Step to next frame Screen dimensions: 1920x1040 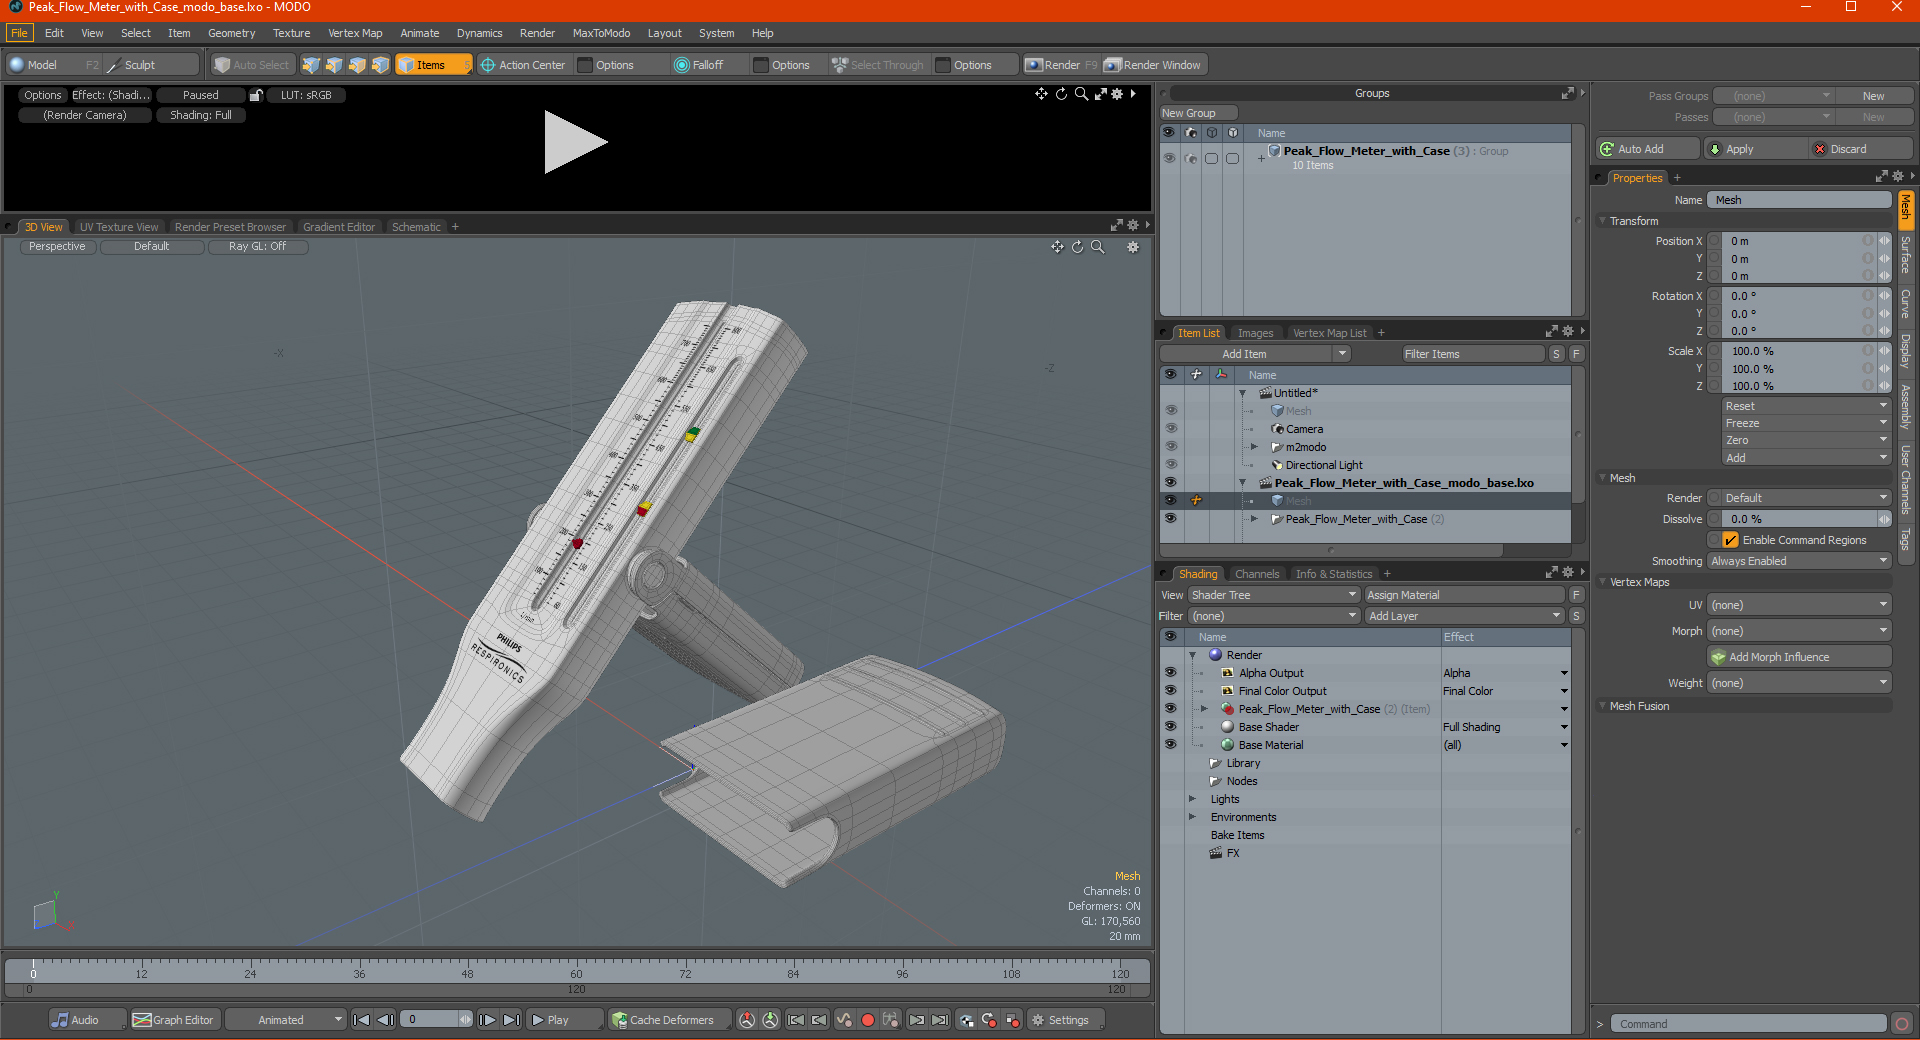pos(487,1020)
